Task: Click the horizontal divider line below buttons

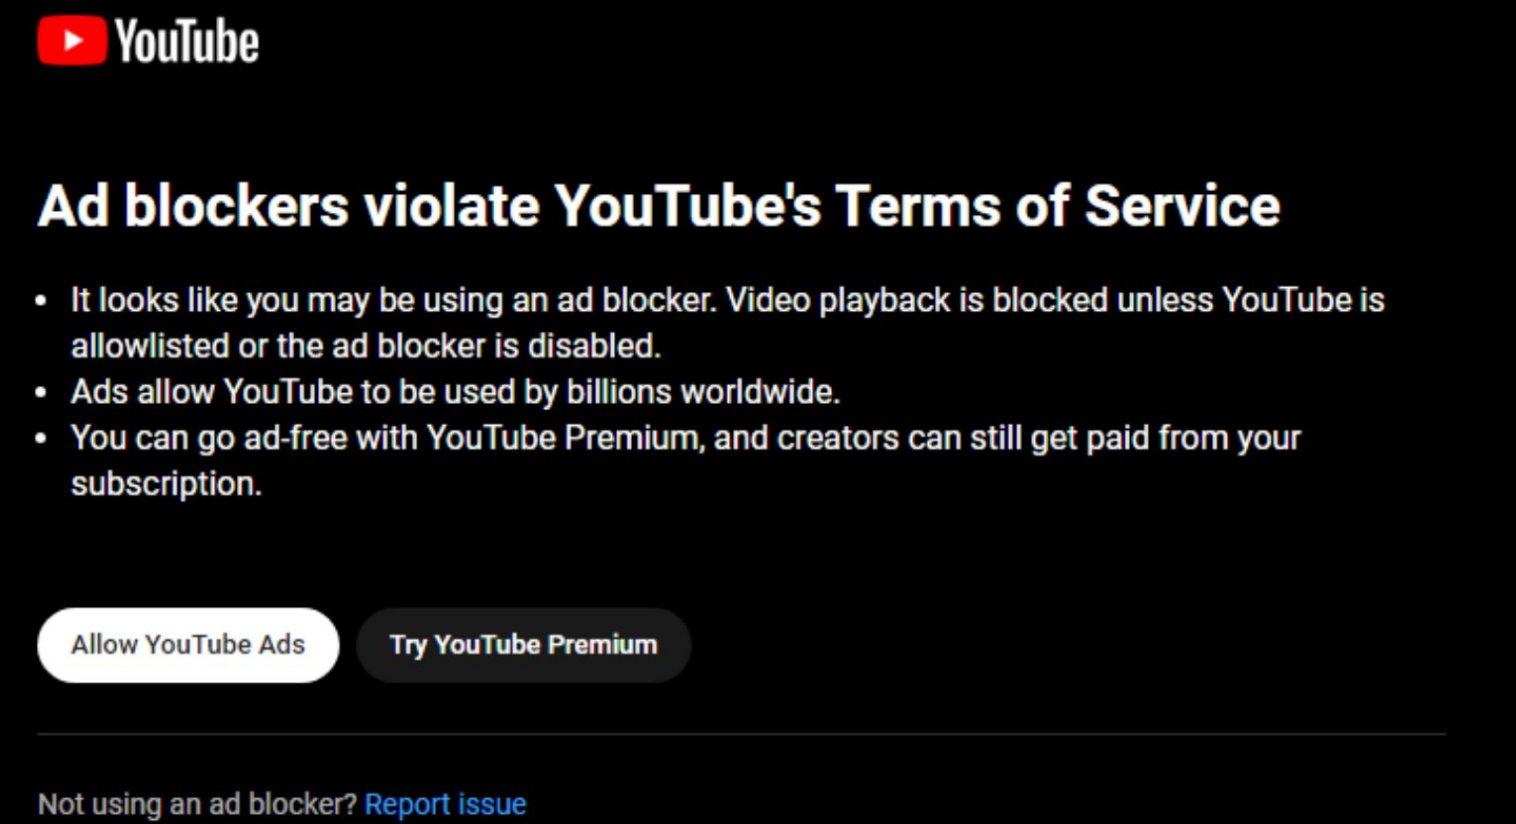Action: coord(741,734)
